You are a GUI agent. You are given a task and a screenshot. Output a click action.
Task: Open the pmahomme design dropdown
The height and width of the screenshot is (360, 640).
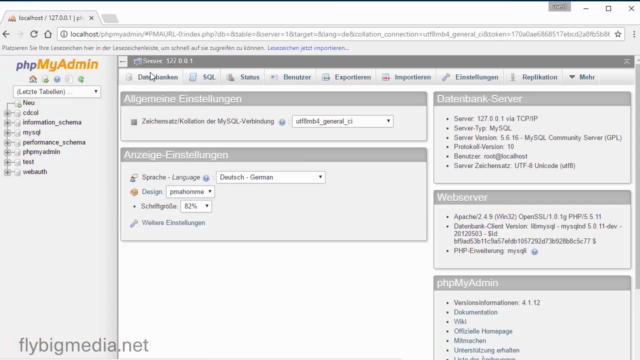click(190, 191)
